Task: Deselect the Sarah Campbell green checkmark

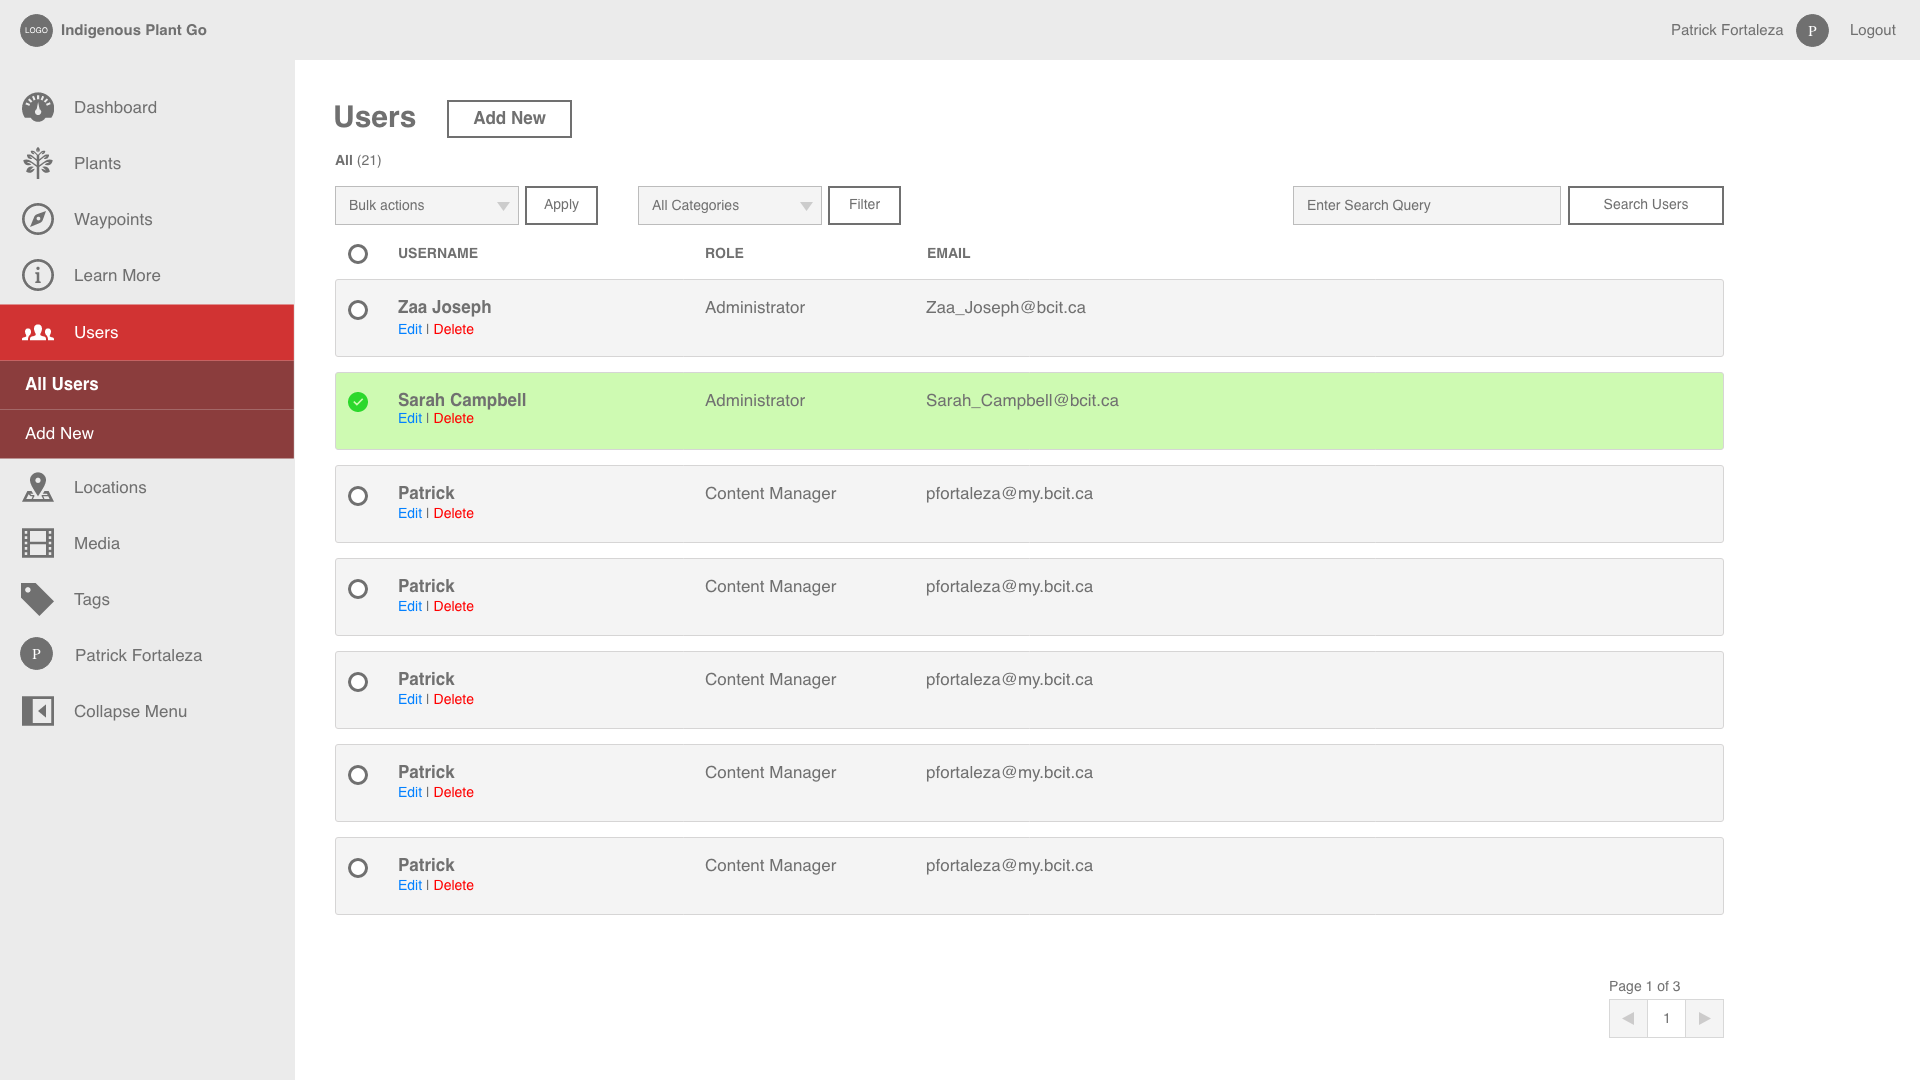Action: point(358,402)
